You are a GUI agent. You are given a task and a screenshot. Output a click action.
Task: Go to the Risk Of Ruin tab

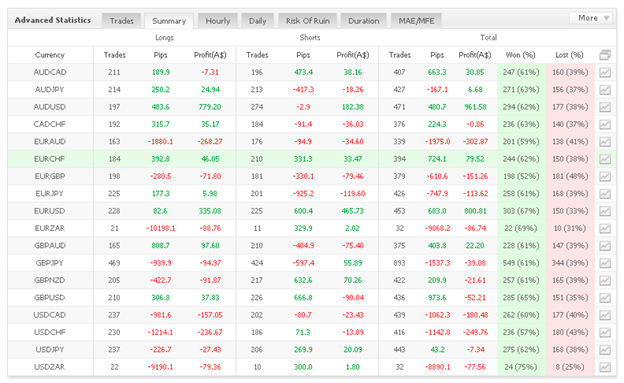click(308, 21)
